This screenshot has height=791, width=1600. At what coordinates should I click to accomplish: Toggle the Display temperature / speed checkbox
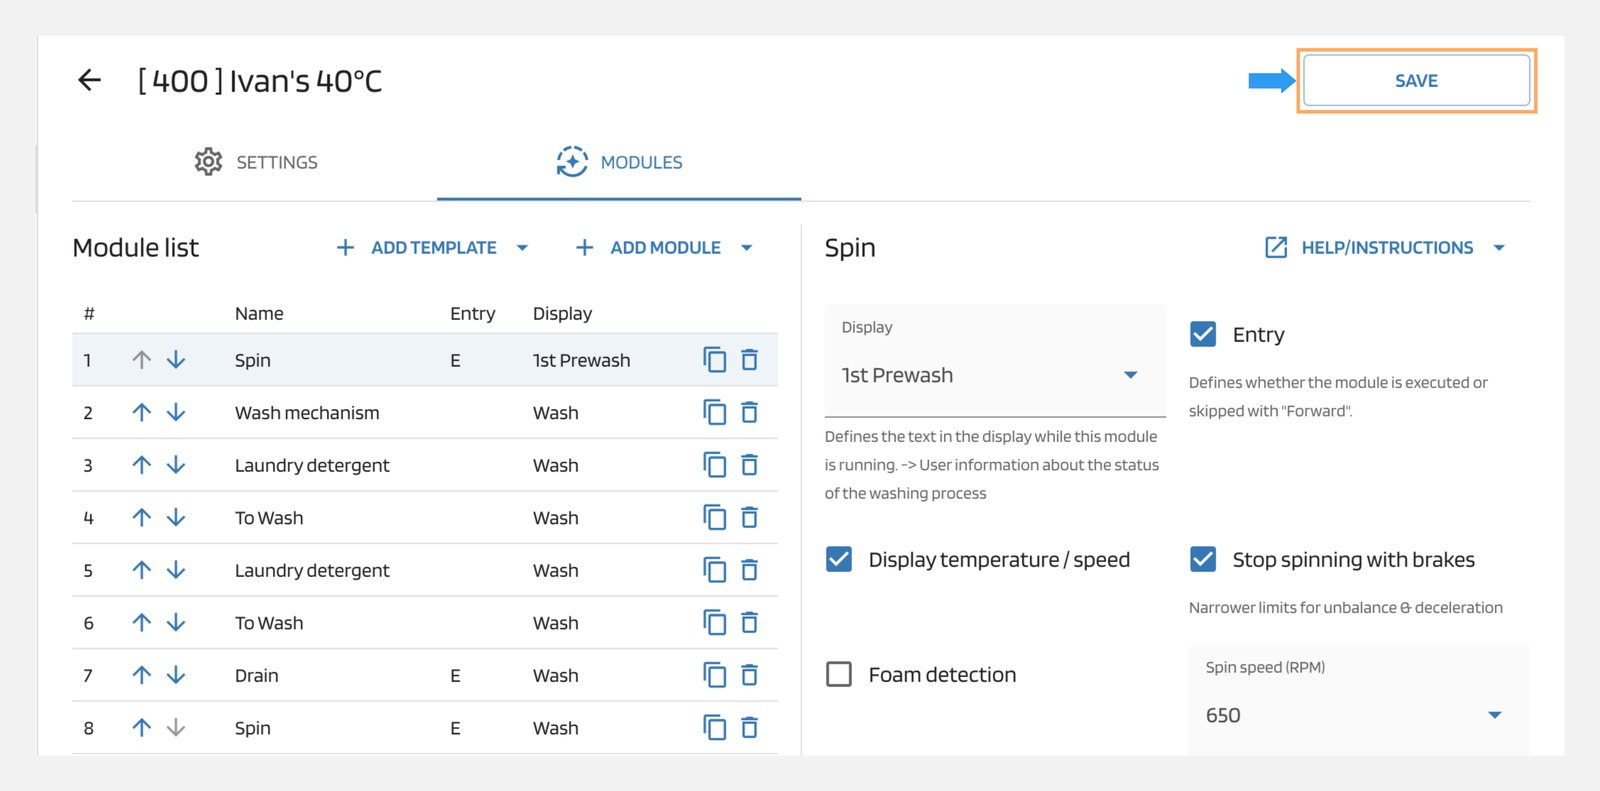click(x=839, y=559)
